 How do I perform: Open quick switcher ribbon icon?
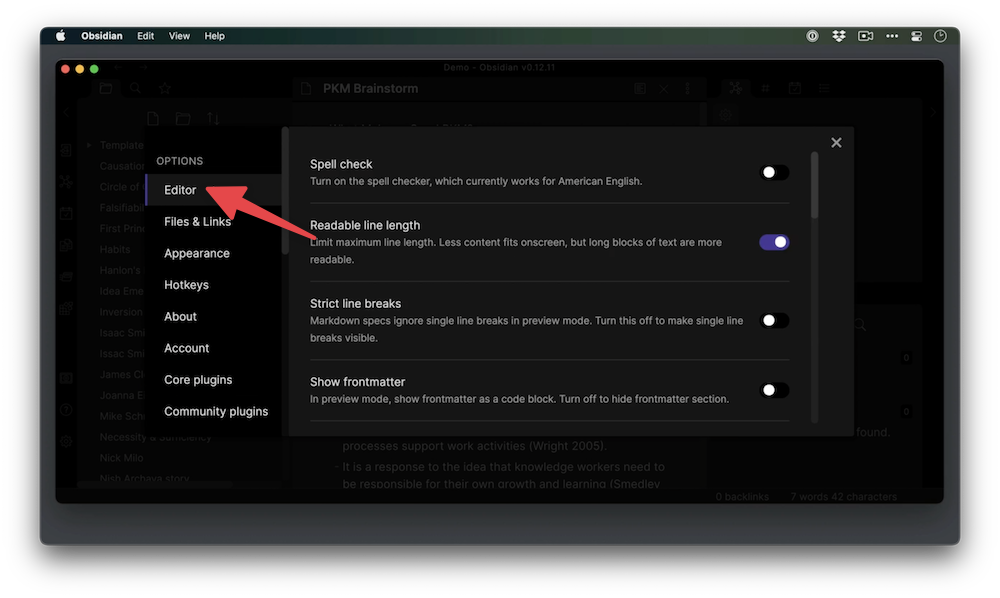[x=66, y=150]
